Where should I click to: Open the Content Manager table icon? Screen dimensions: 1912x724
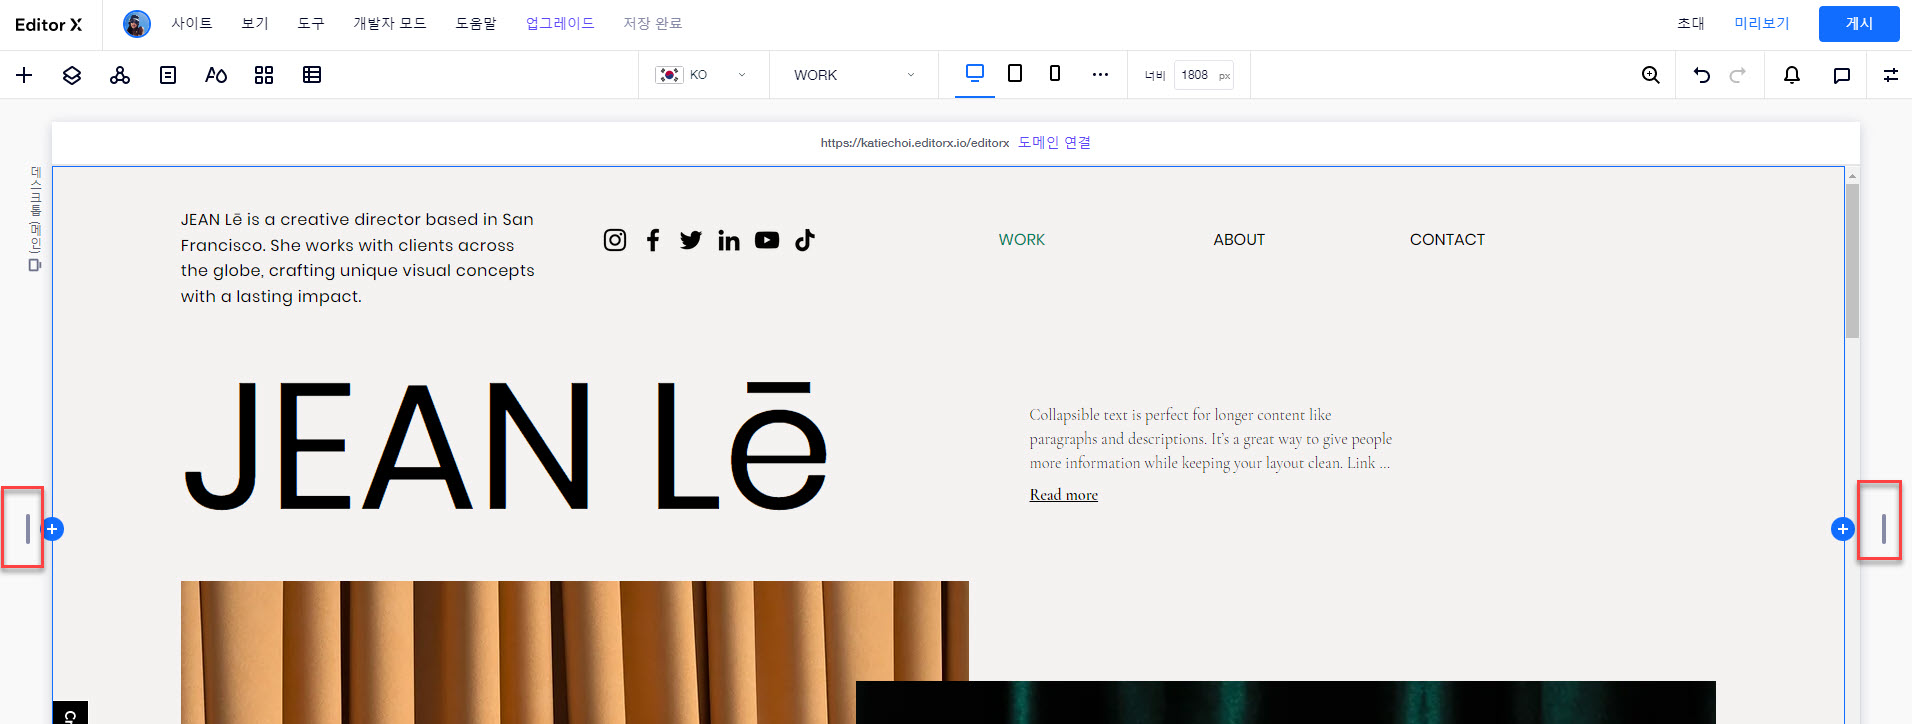click(312, 75)
